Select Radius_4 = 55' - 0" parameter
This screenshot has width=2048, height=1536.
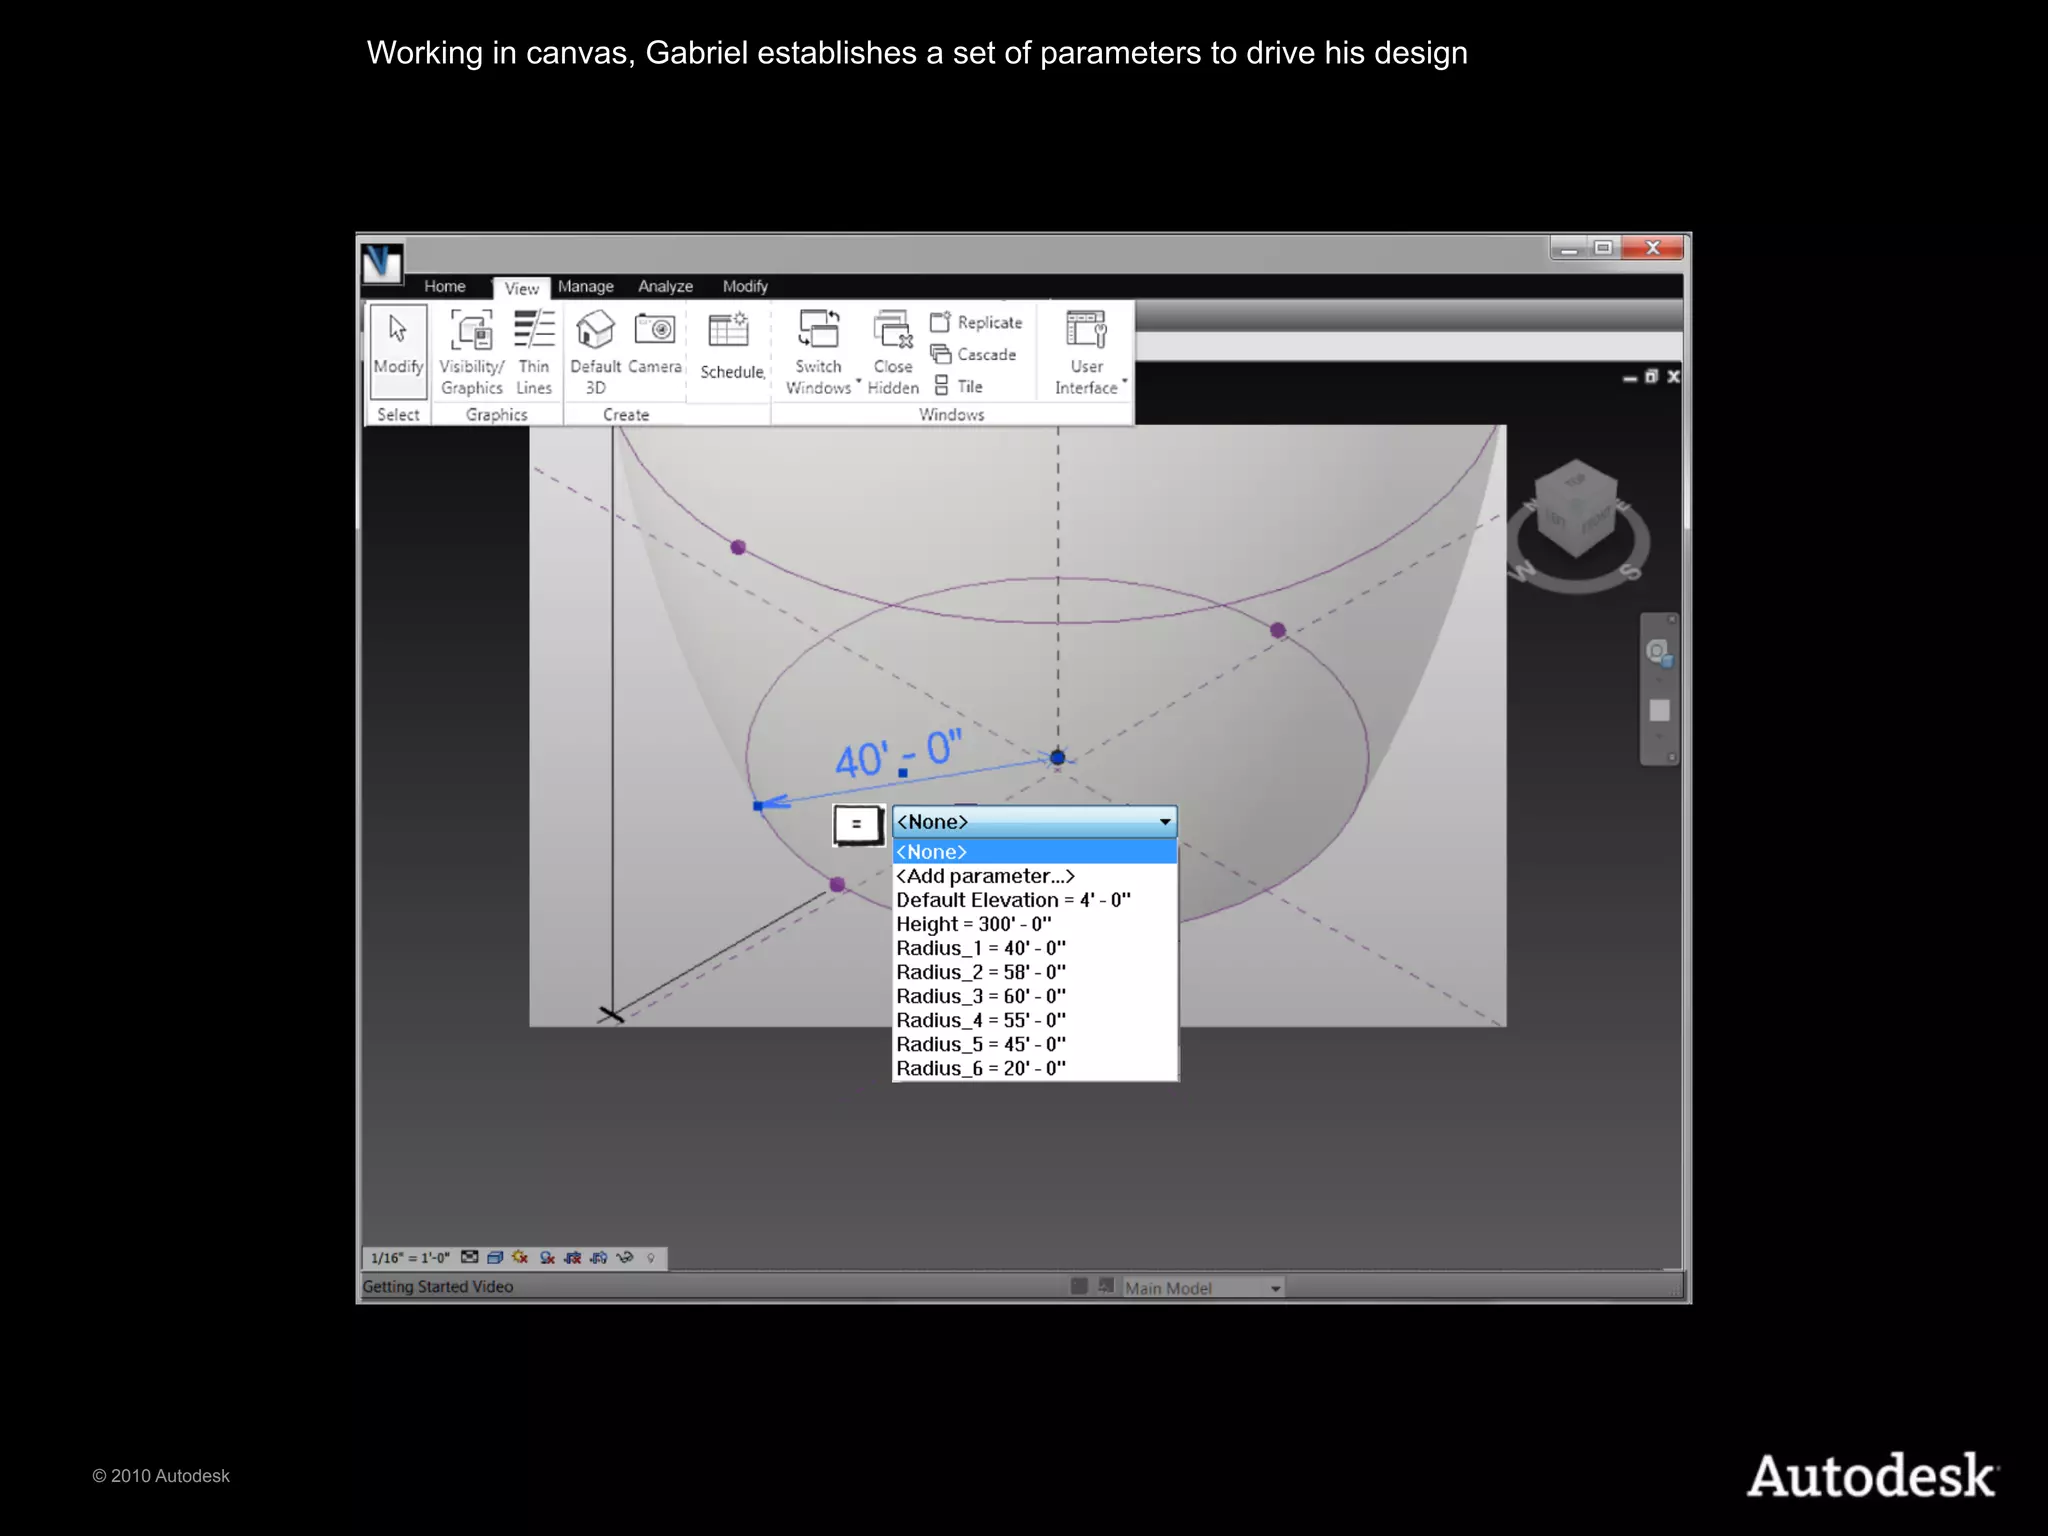click(1034, 1020)
